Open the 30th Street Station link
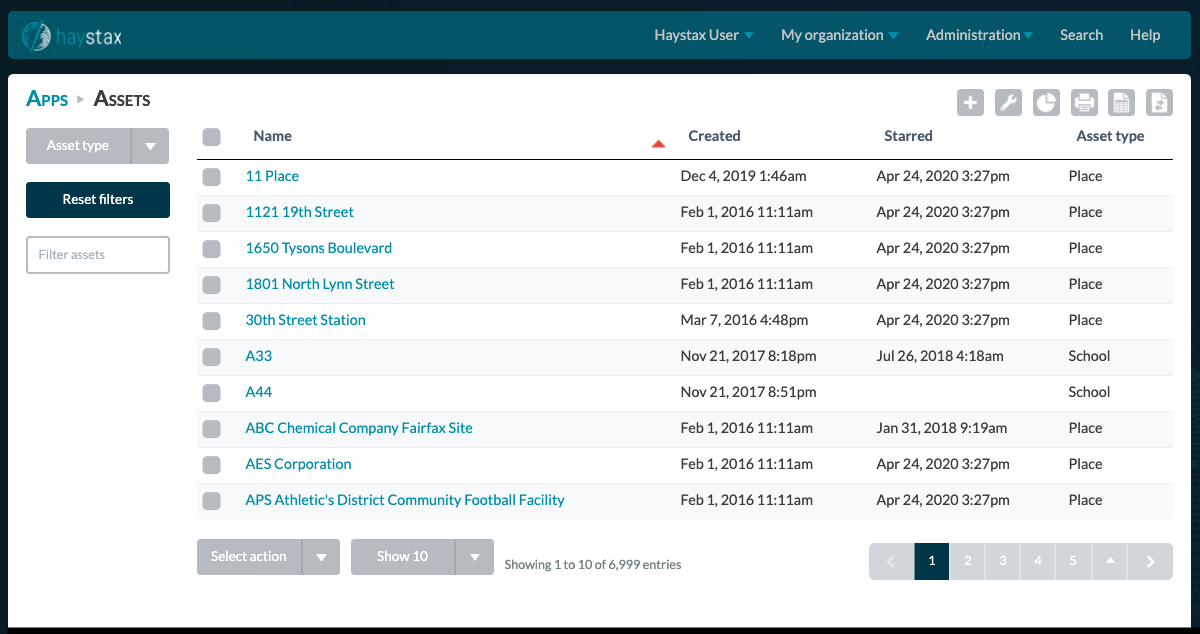 tap(306, 320)
